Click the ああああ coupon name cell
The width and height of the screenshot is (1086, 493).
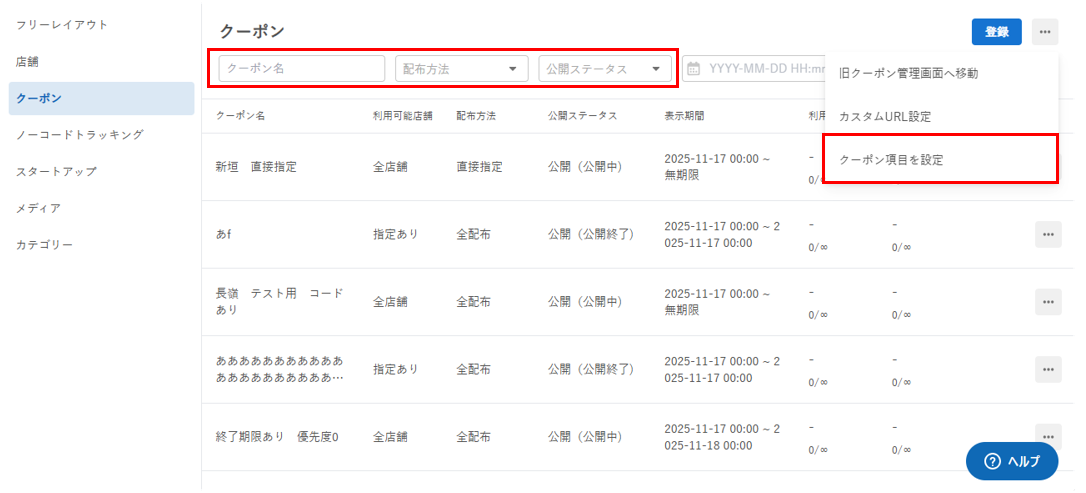point(280,369)
